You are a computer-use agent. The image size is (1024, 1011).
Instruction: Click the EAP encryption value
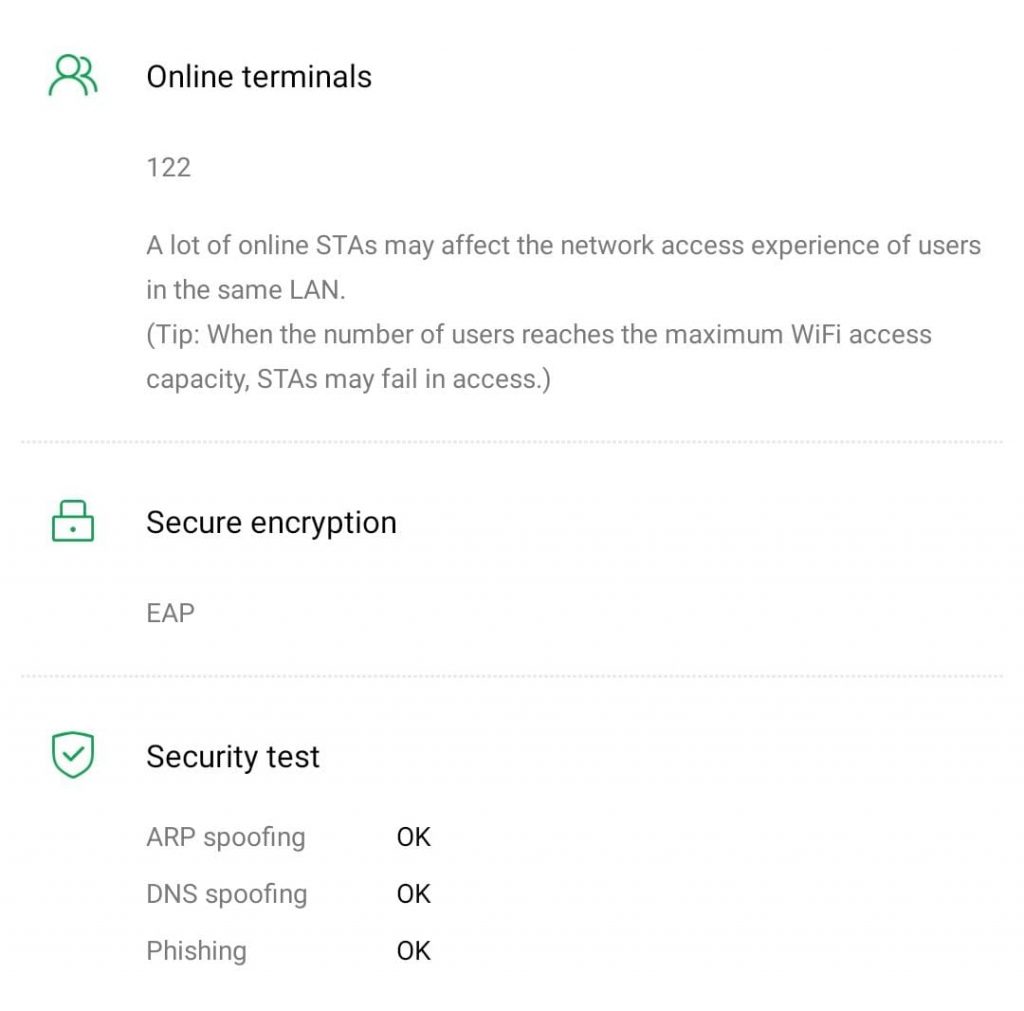click(x=170, y=612)
